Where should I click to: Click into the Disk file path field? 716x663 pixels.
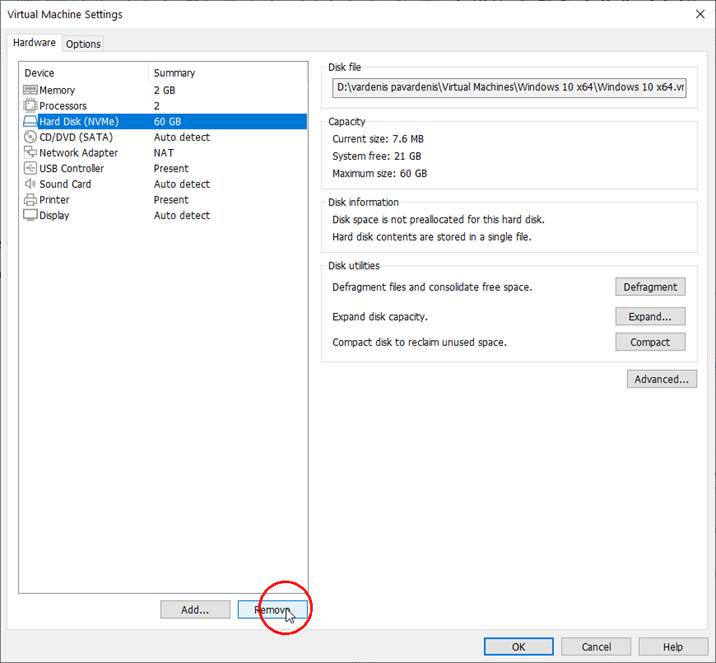[510, 88]
